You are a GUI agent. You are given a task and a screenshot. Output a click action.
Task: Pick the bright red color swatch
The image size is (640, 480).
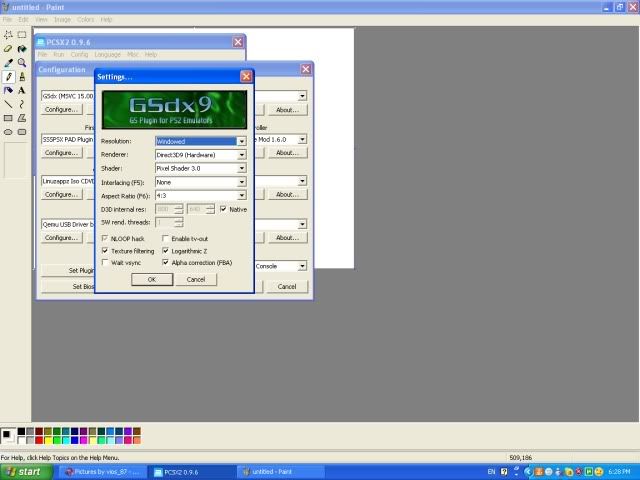point(39,440)
